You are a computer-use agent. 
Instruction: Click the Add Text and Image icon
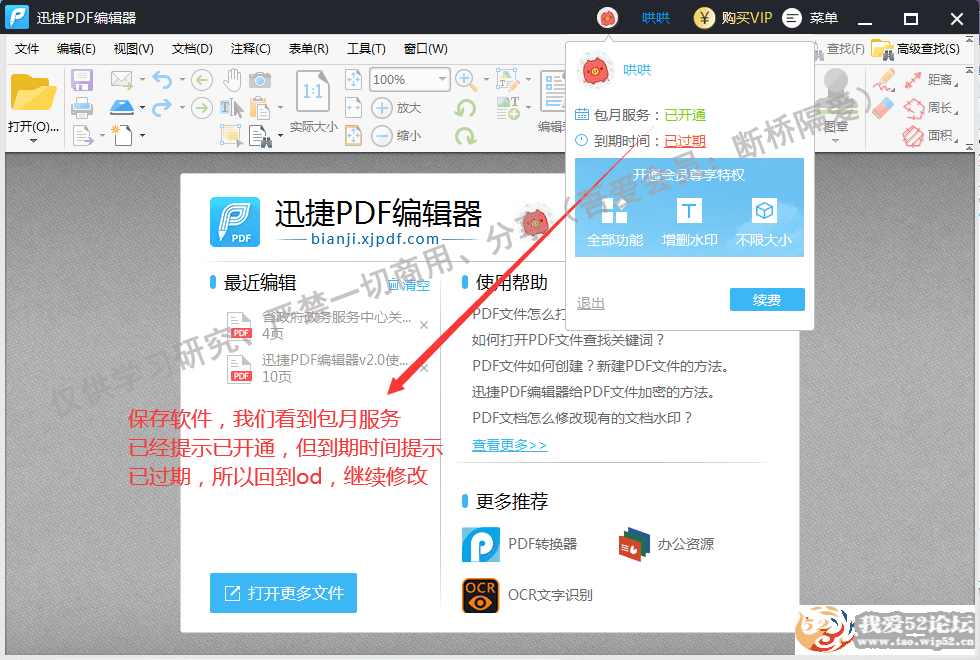[508, 108]
